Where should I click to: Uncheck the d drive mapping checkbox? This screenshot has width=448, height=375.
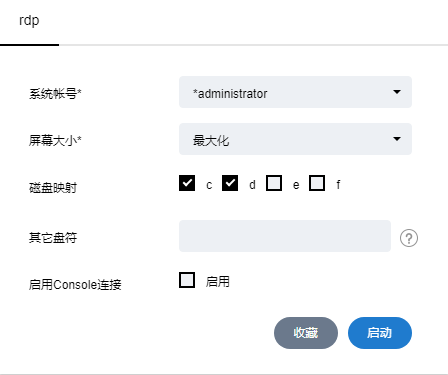(x=230, y=183)
